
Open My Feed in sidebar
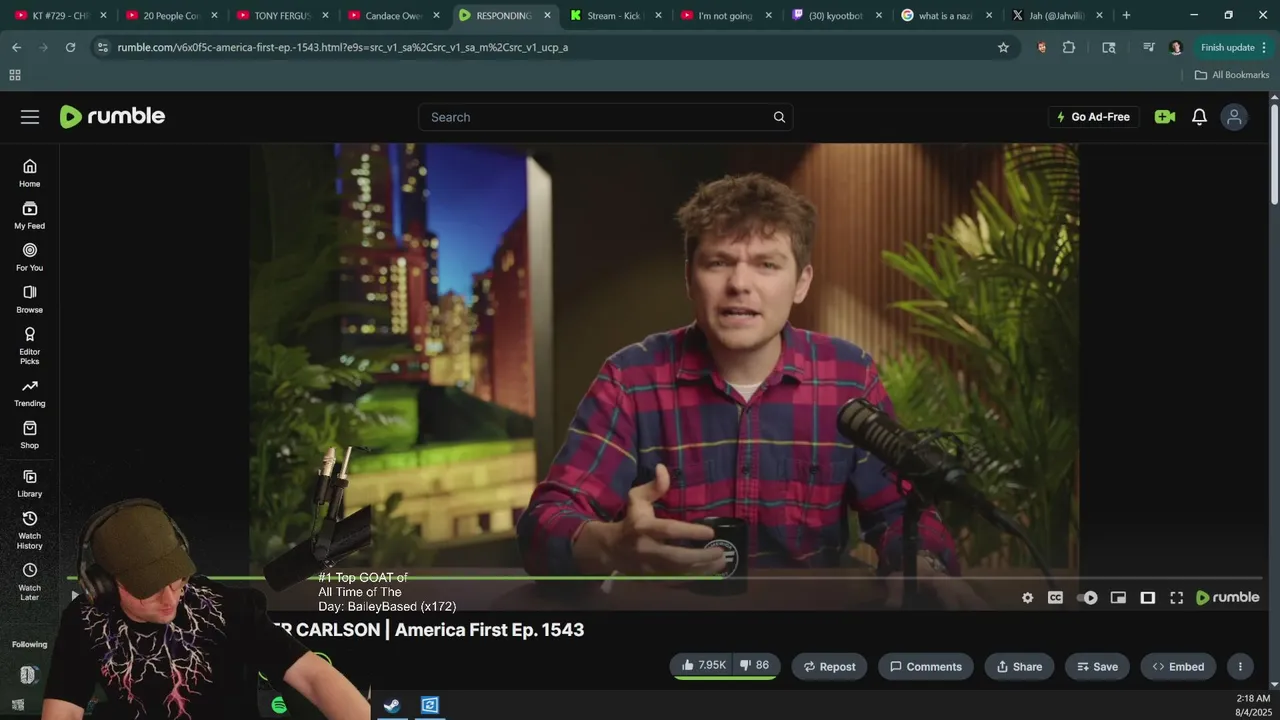point(30,215)
